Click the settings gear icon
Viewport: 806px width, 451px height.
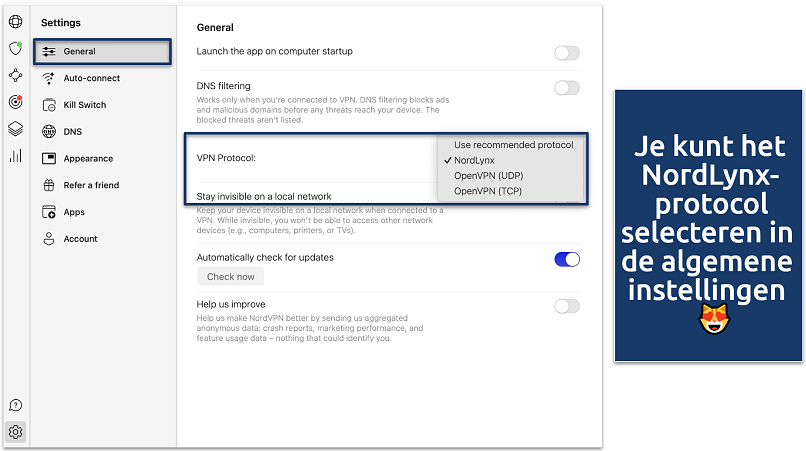pos(15,432)
